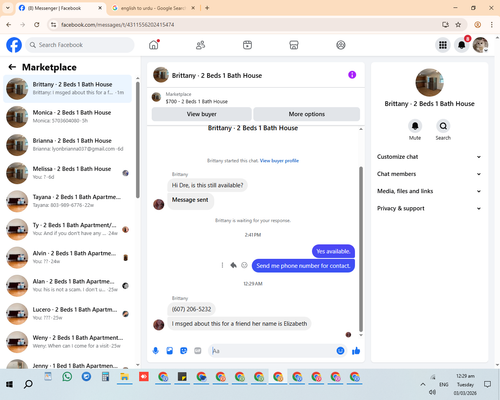
Task: Click the purple conversation information icon
Action: (x=352, y=75)
